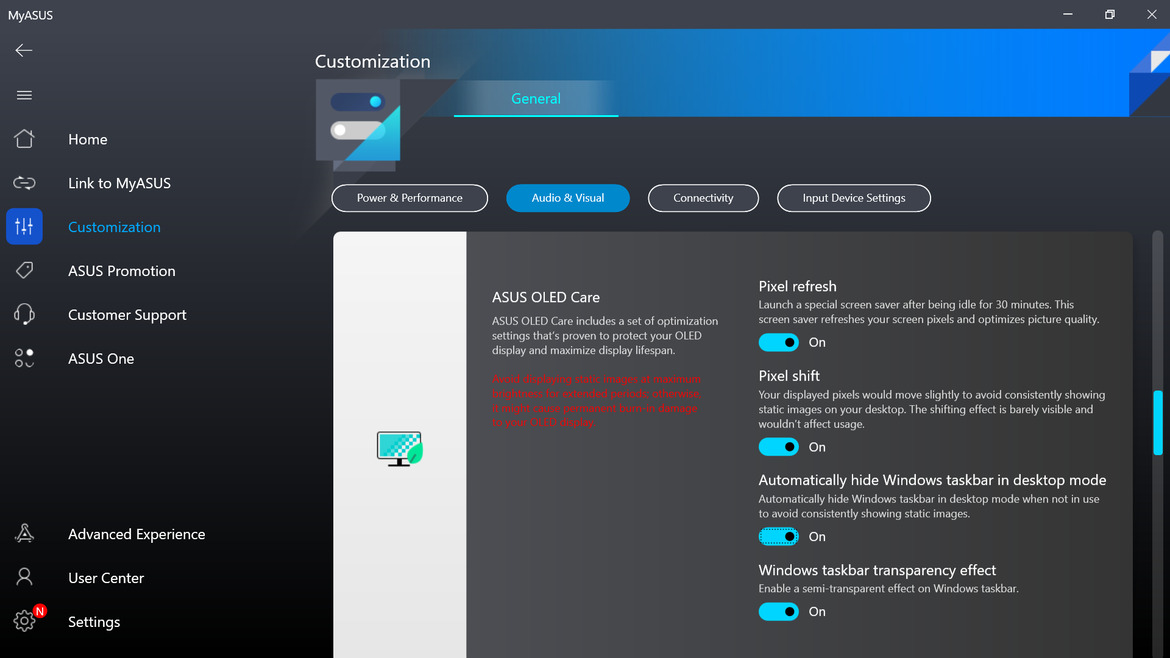Viewport: 1170px width, 658px height.
Task: Go to Home in the sidebar
Action: coord(87,140)
